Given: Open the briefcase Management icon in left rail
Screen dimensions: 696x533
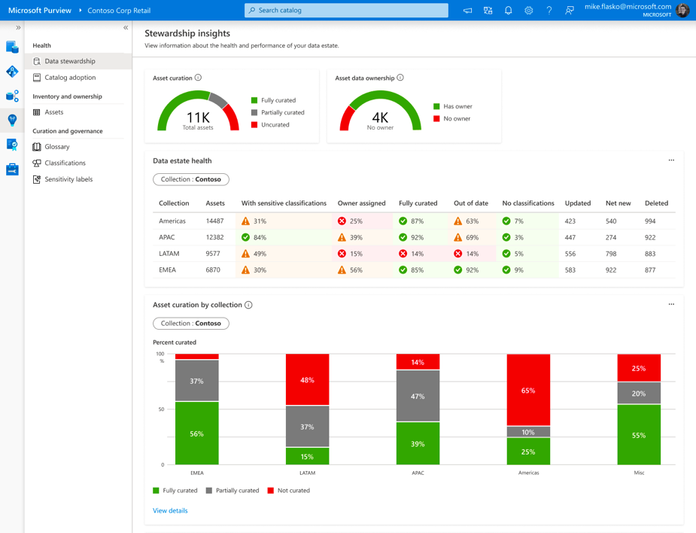Looking at the screenshot, I should pos(12,169).
